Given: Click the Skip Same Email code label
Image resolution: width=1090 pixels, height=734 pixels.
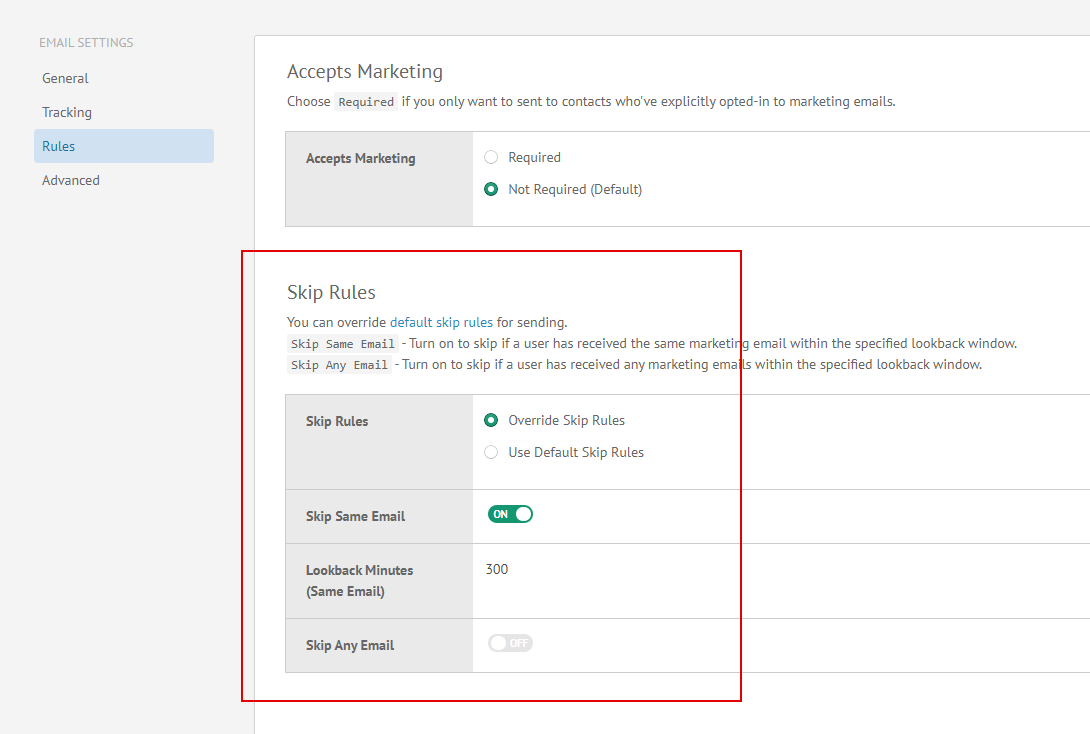Looking at the screenshot, I should [343, 344].
